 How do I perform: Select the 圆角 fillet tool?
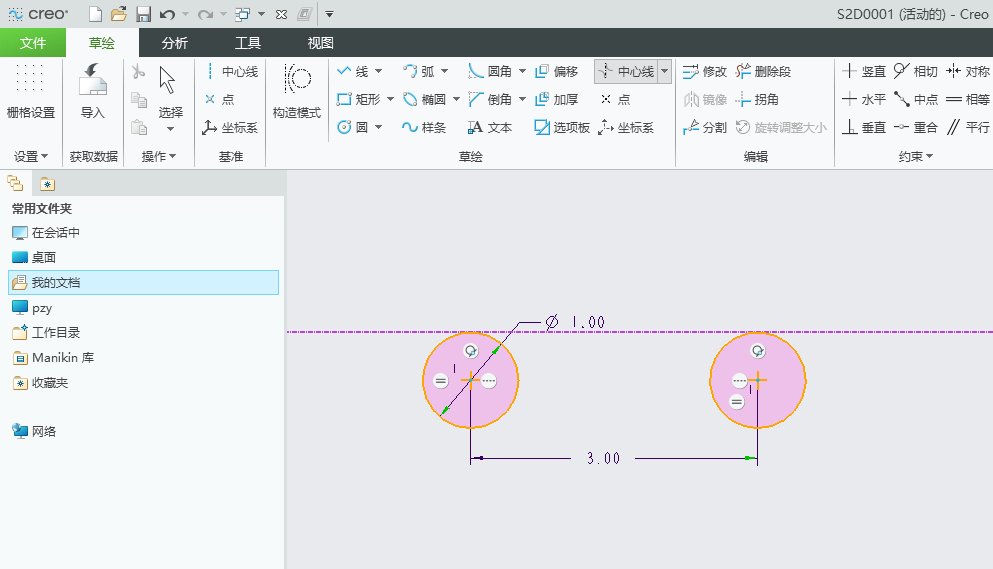[490, 72]
